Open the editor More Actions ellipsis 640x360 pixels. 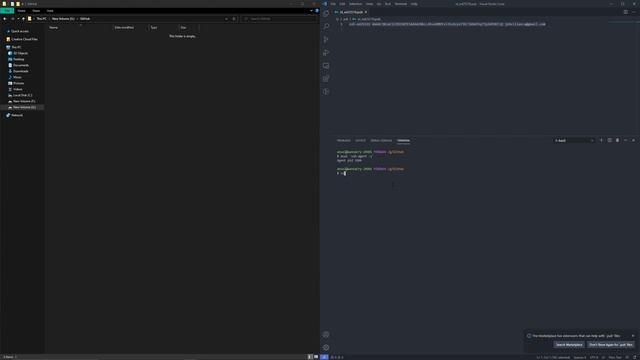(x=633, y=12)
